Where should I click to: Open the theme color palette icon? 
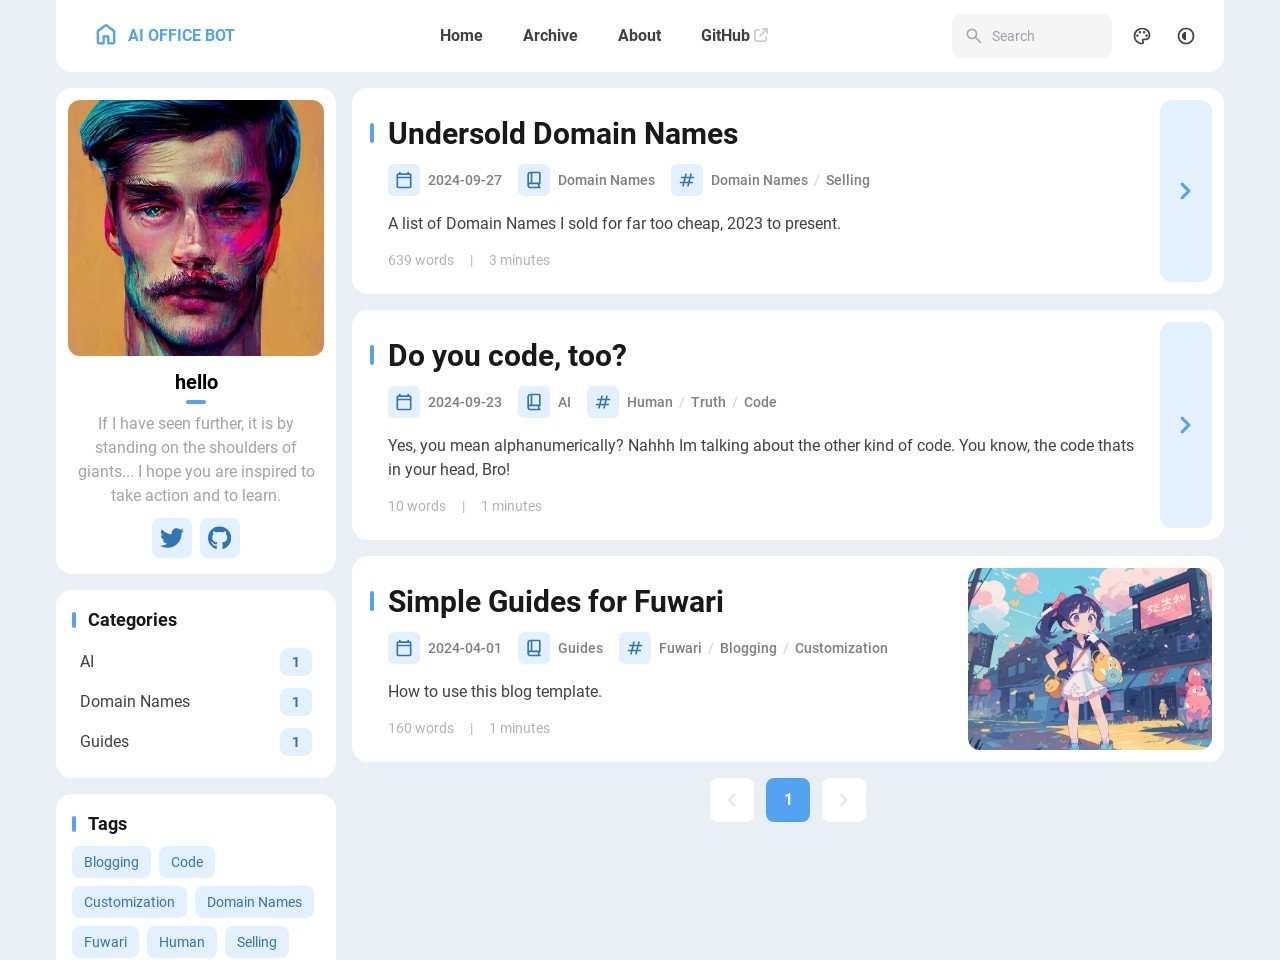(x=1142, y=36)
